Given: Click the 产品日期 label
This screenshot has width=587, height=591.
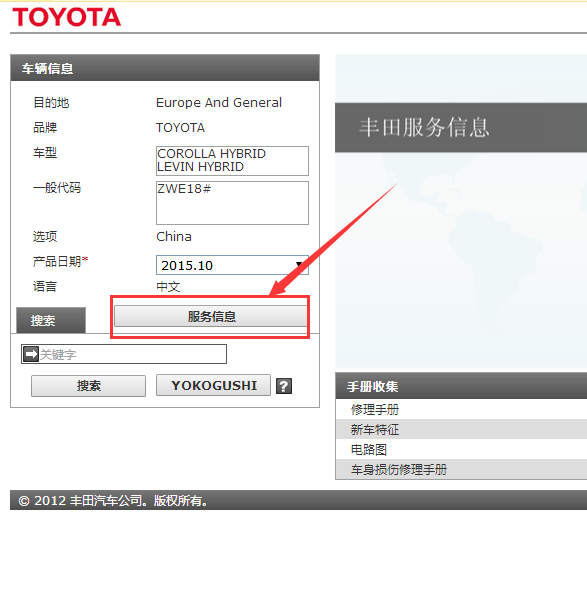Looking at the screenshot, I should (60, 261).
